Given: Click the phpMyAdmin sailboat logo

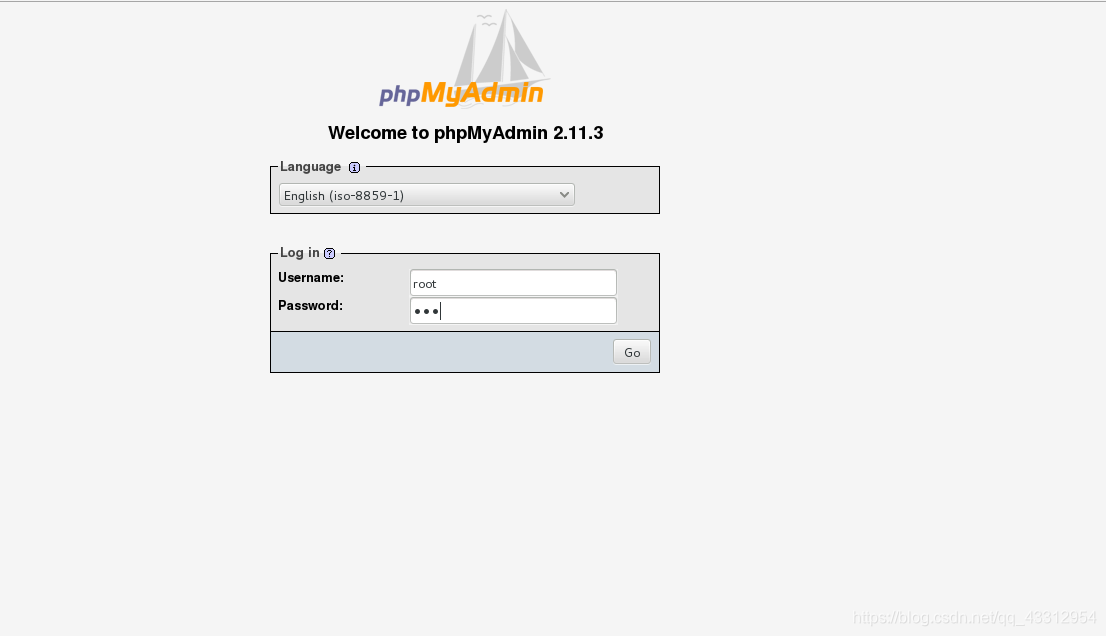Looking at the screenshot, I should click(x=464, y=59).
